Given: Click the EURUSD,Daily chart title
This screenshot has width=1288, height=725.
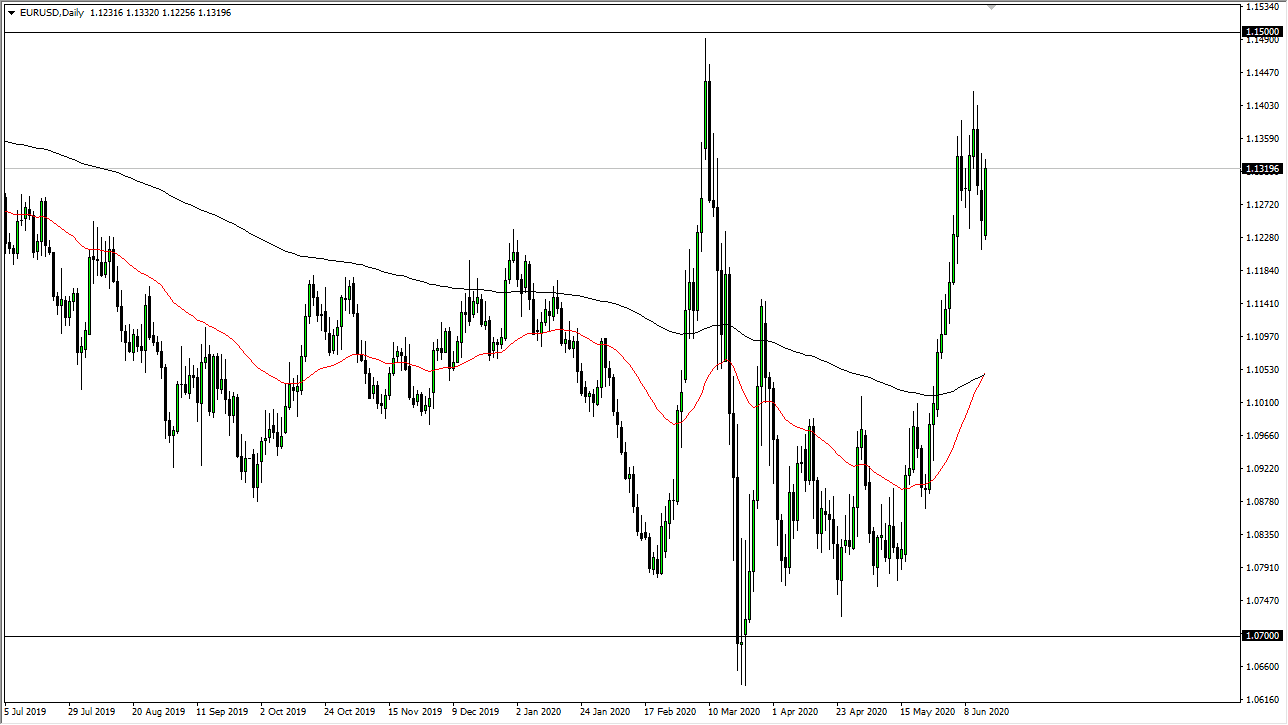Looking at the screenshot, I should click(x=52, y=13).
